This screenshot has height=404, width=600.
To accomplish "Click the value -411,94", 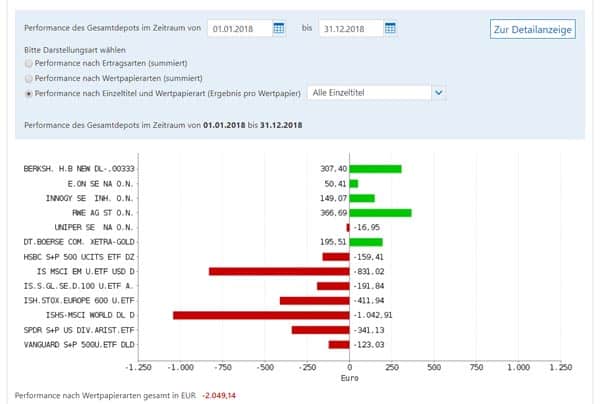I will 368,301.
